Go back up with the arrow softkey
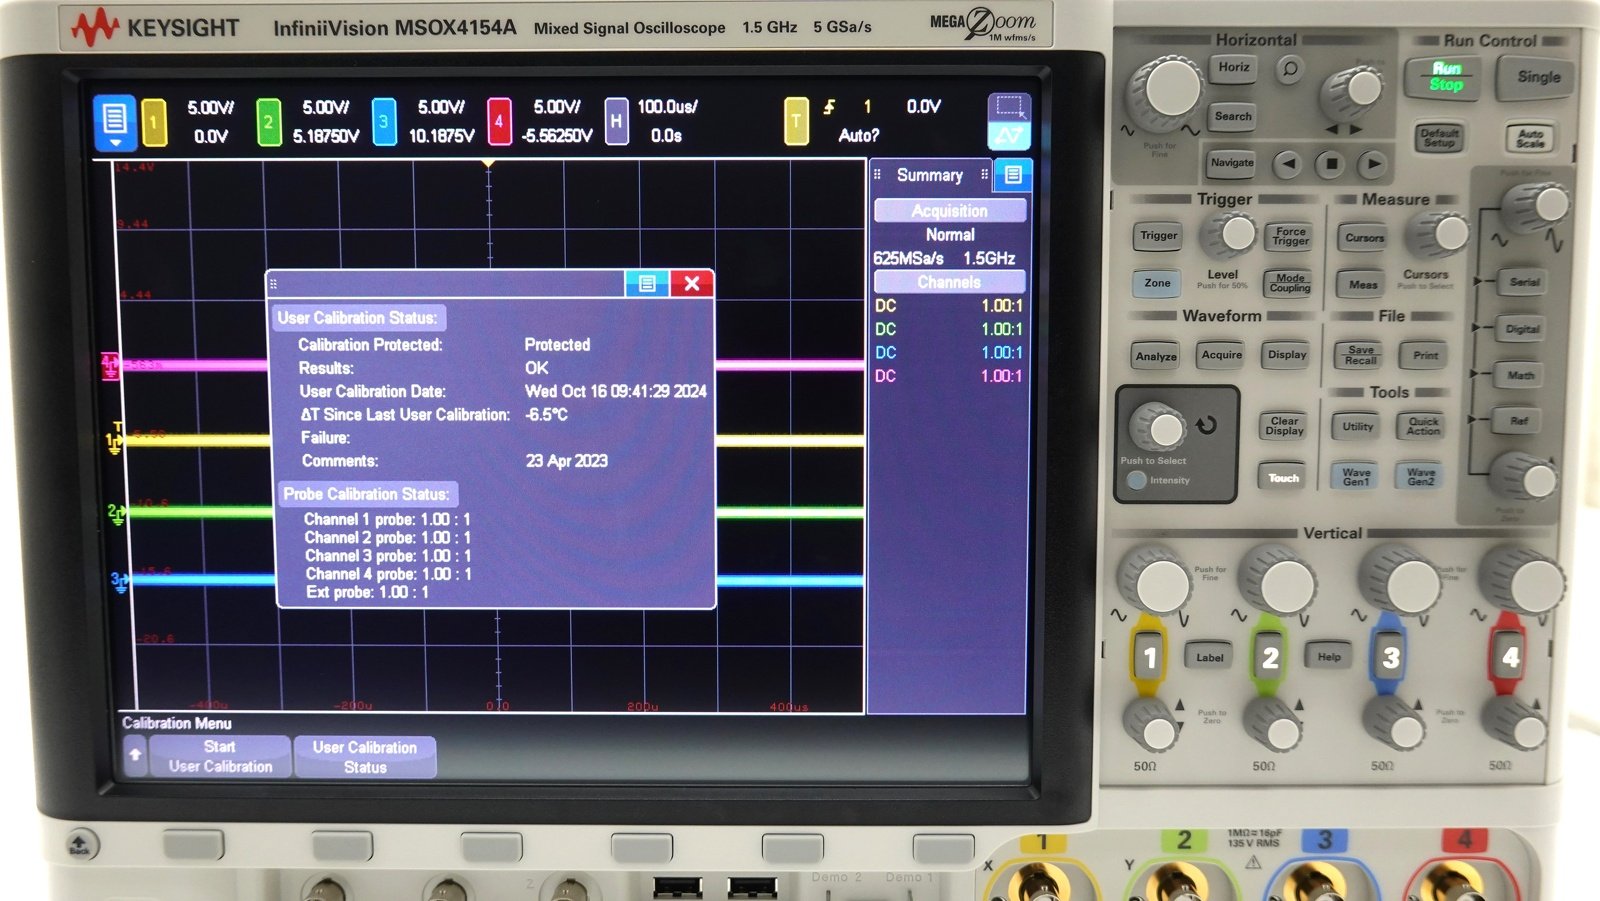 click(x=135, y=757)
